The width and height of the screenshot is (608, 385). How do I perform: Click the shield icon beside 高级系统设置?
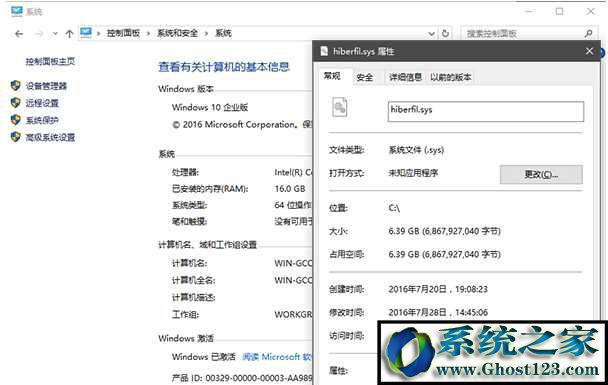16,136
